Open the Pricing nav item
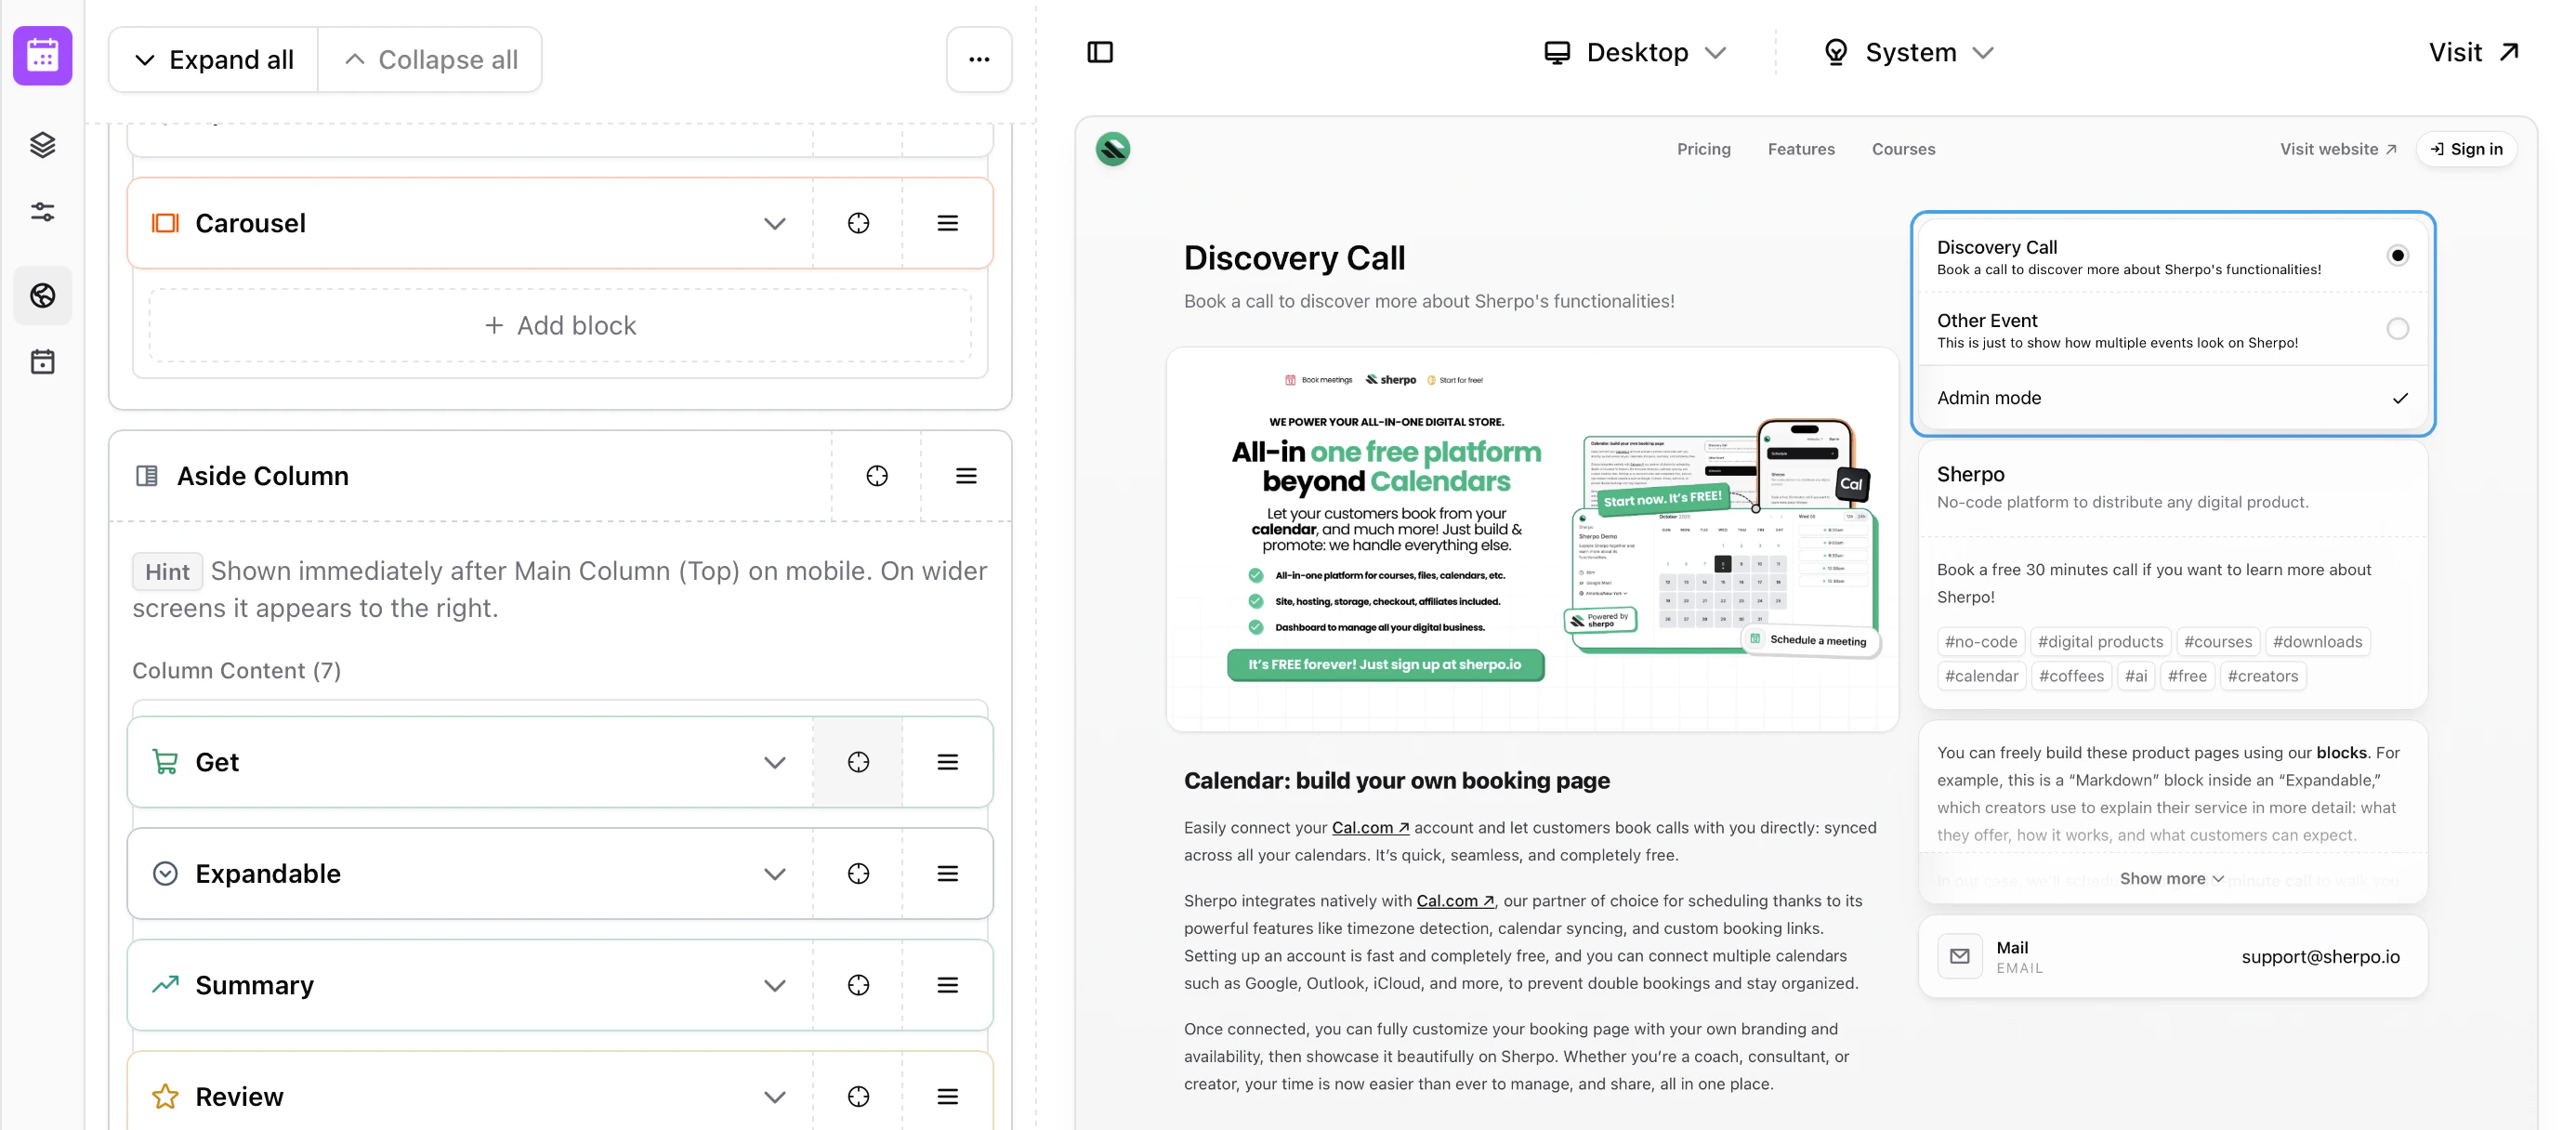The height and width of the screenshot is (1130, 2576). pyautogui.click(x=1703, y=149)
